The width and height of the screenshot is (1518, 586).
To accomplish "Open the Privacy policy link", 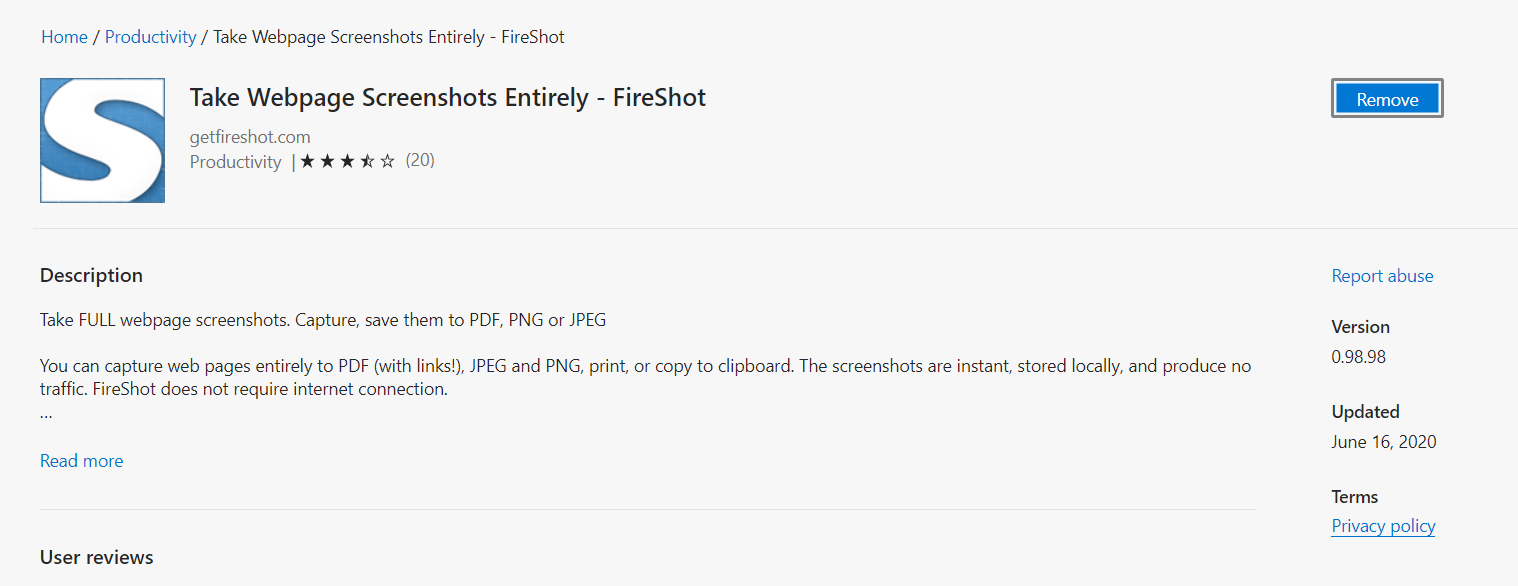I will [1383, 526].
